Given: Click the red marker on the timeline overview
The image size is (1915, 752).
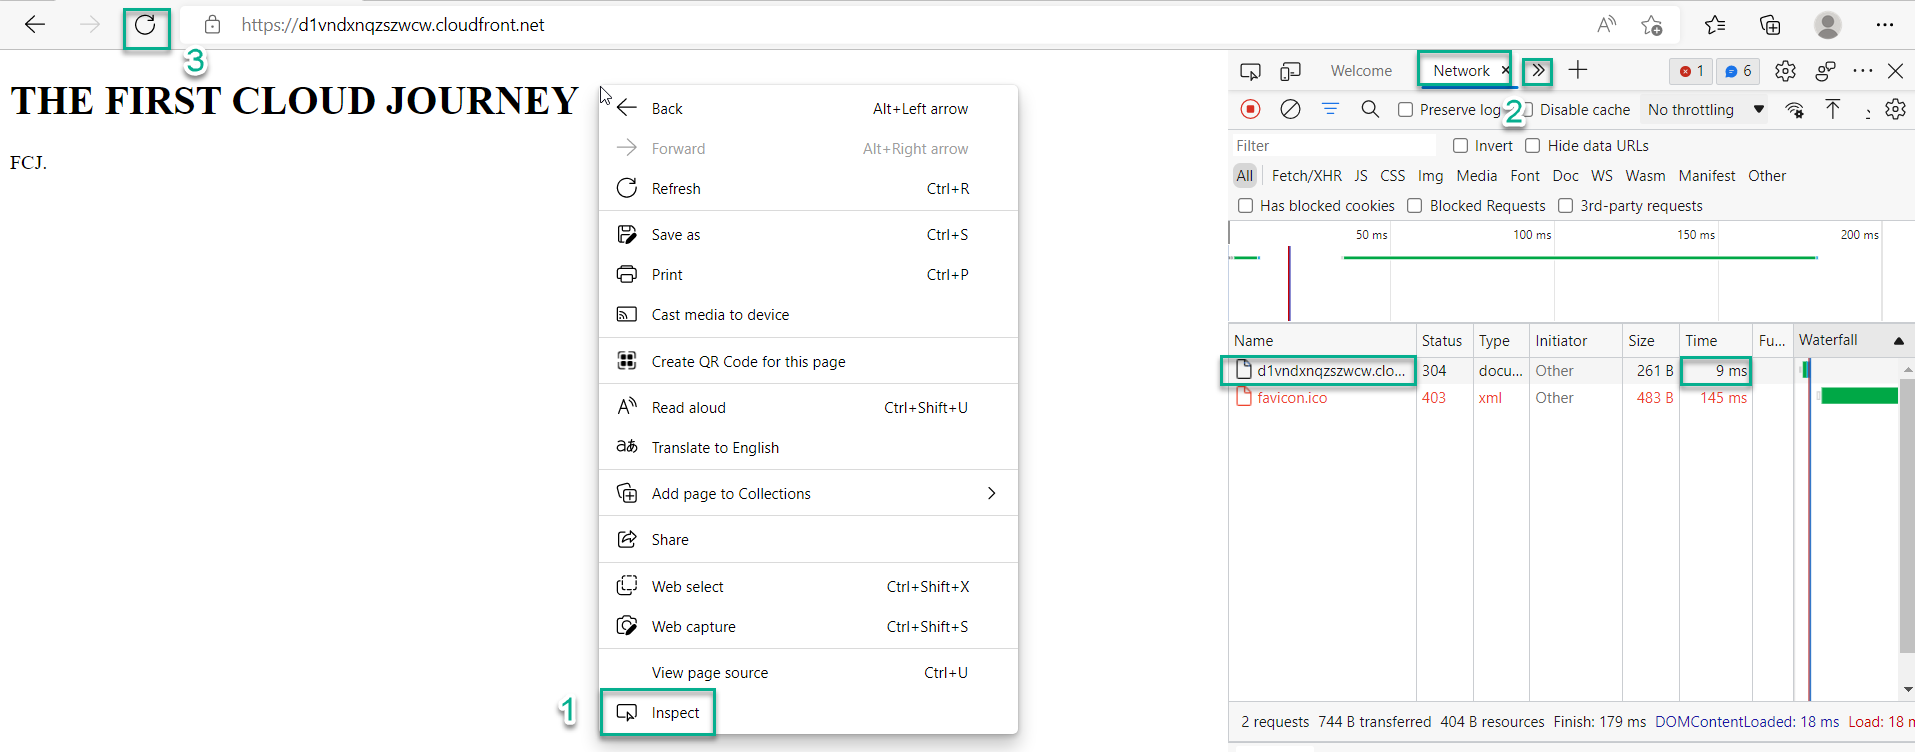Looking at the screenshot, I should pos(1289,283).
